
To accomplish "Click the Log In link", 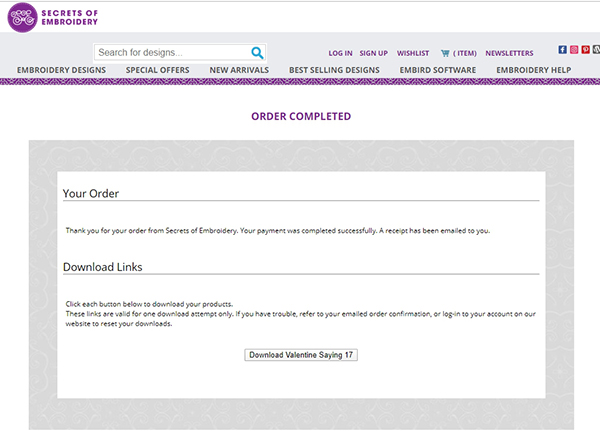I will click(340, 53).
